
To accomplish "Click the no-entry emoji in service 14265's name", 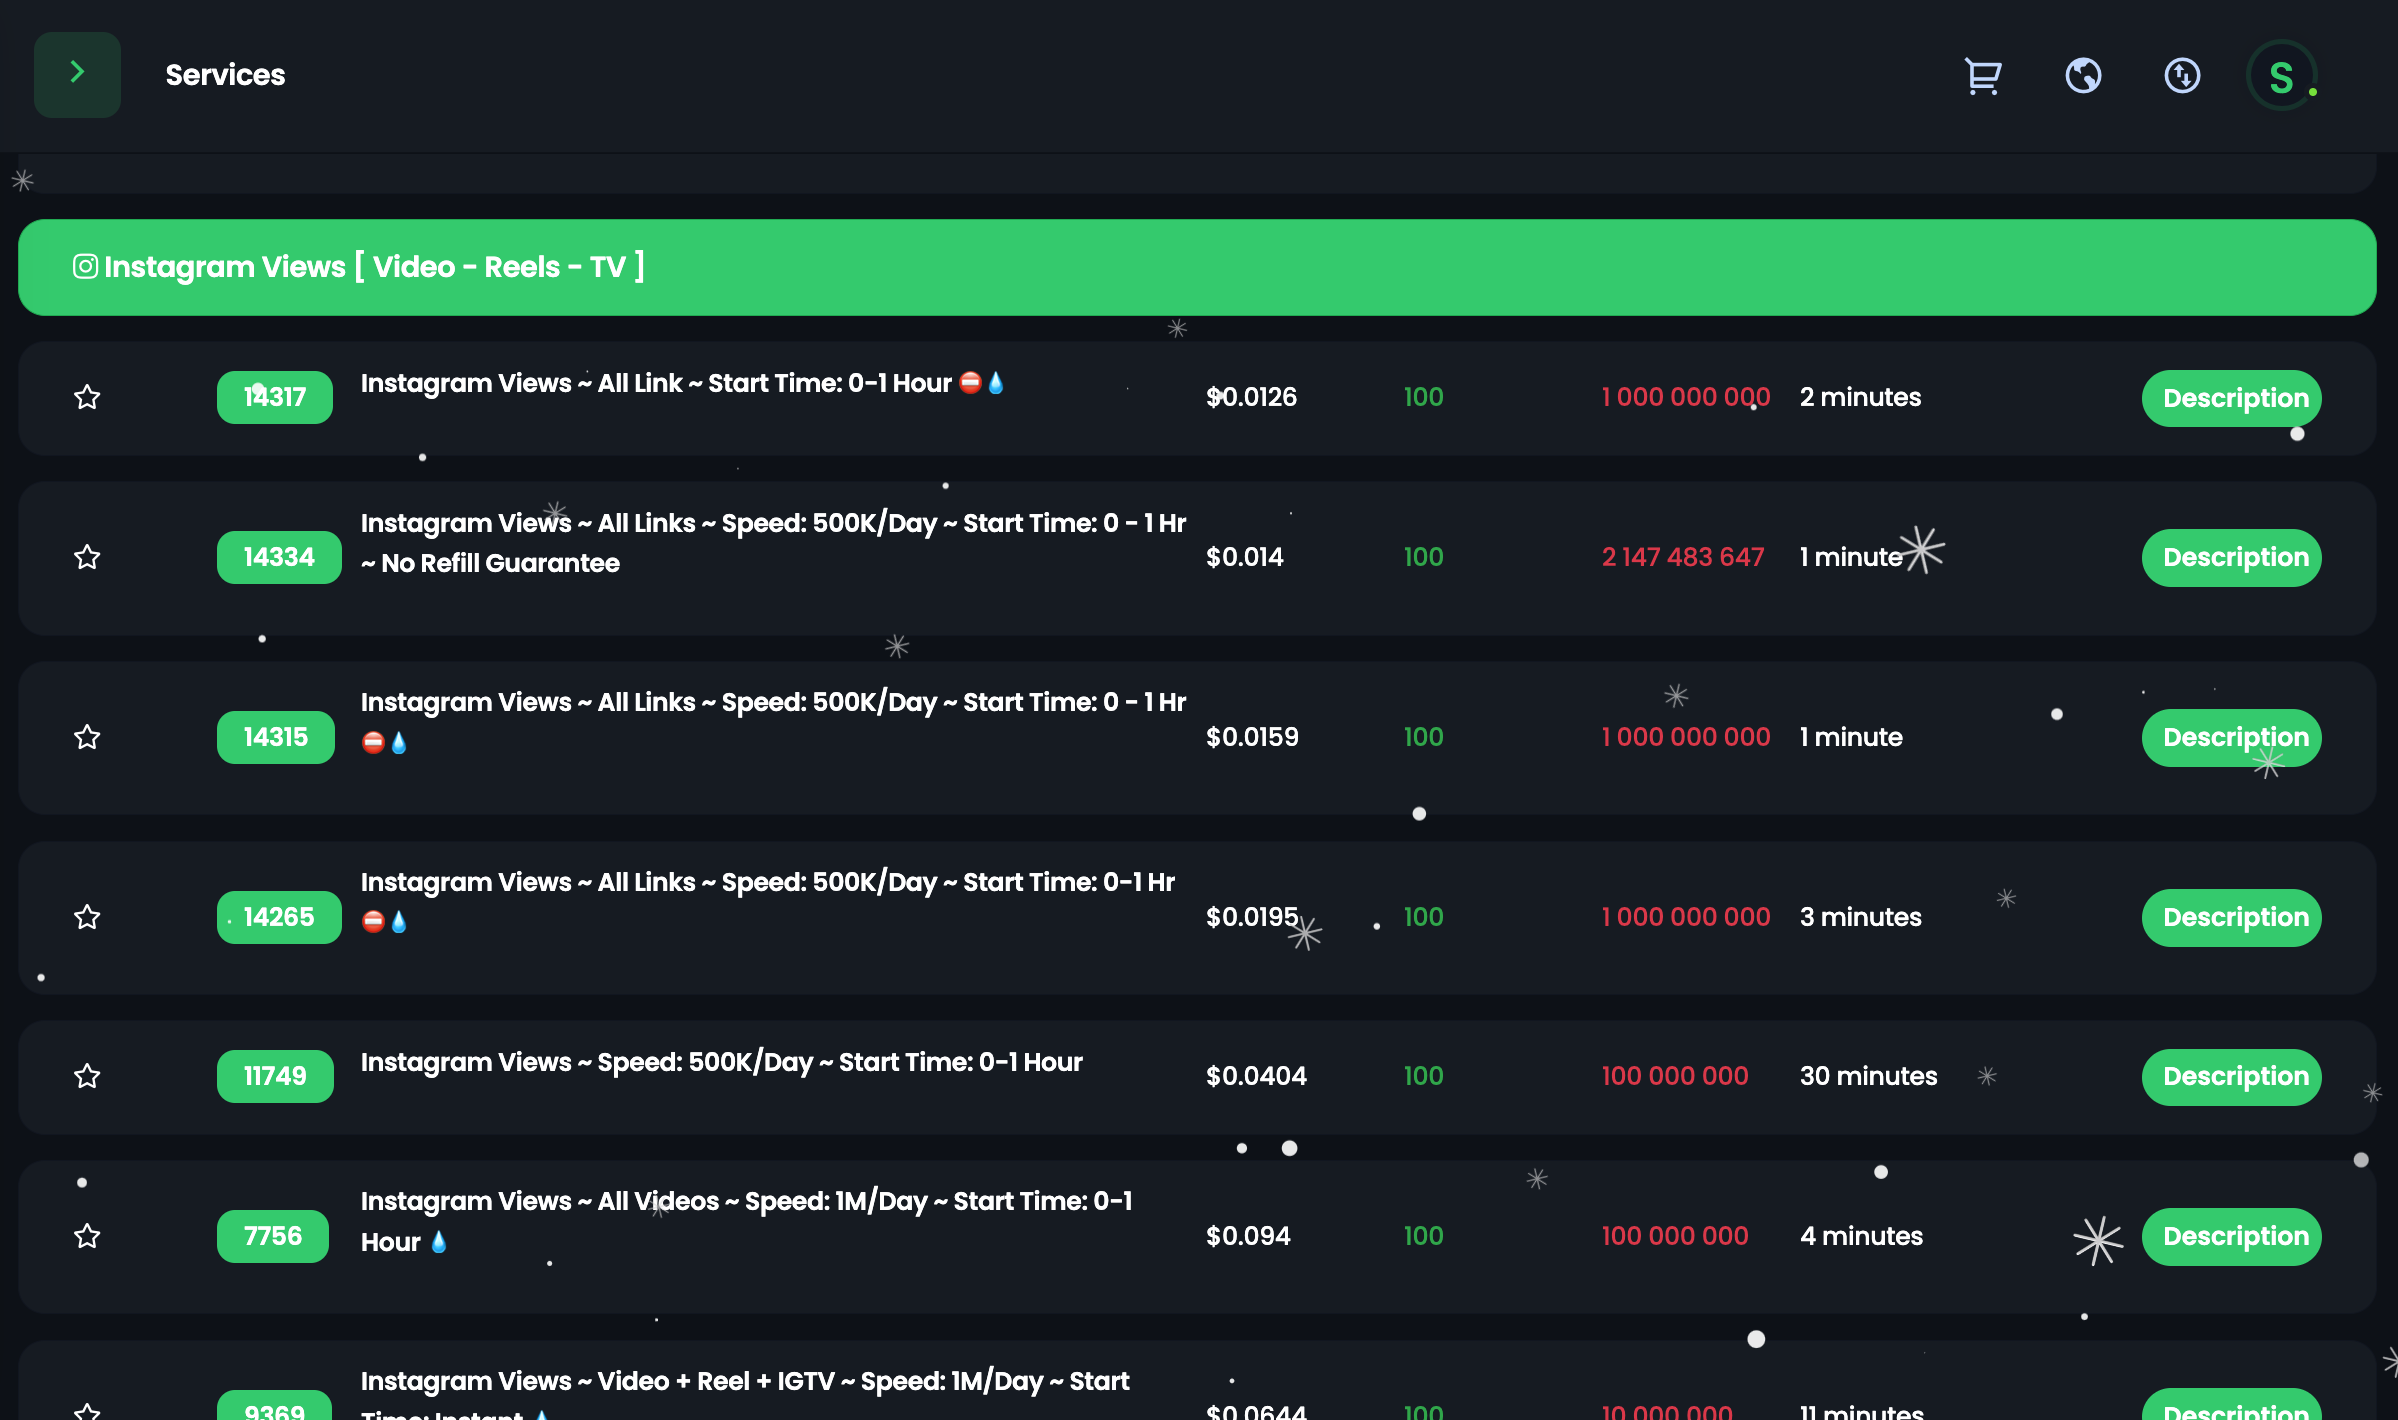I will pos(373,922).
